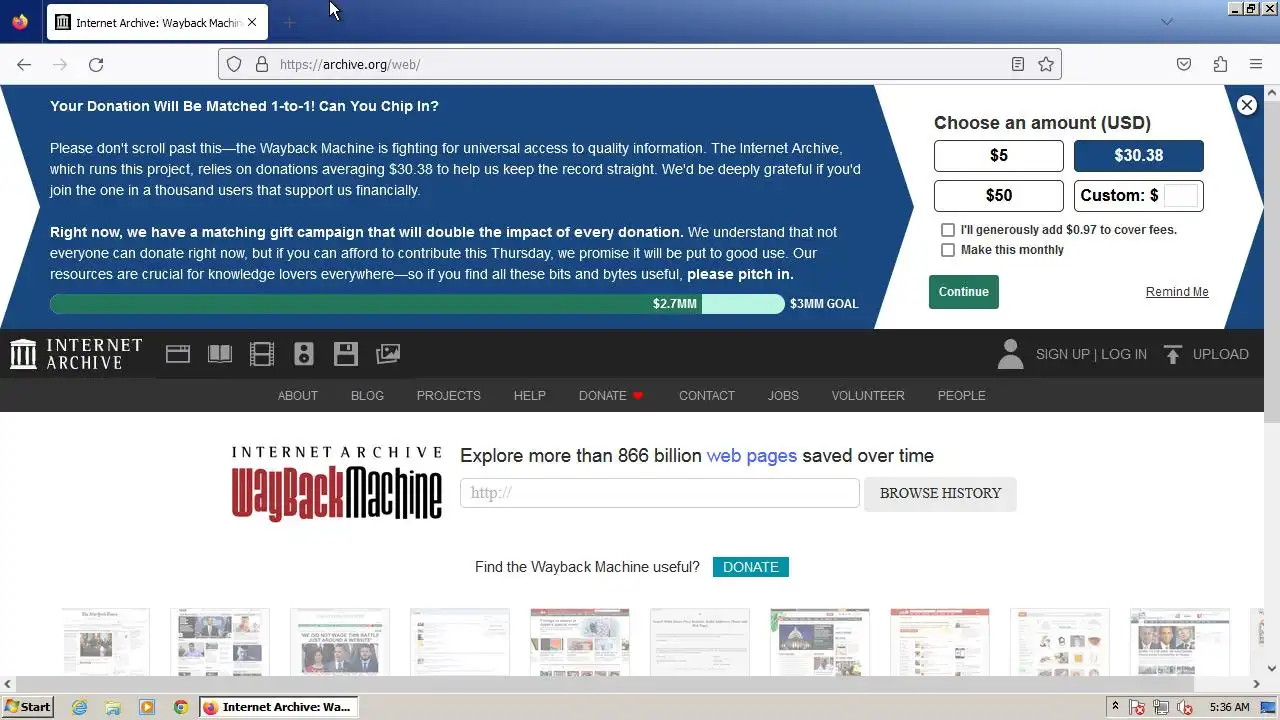Open Firefox application menu
The width and height of the screenshot is (1280, 720).
[1256, 64]
